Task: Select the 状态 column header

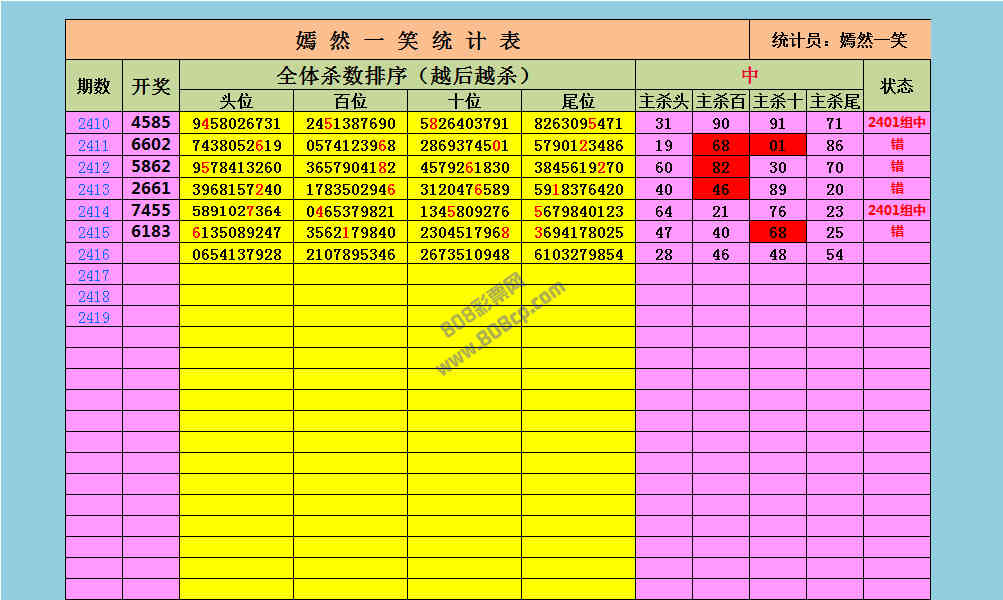Action: click(x=896, y=86)
